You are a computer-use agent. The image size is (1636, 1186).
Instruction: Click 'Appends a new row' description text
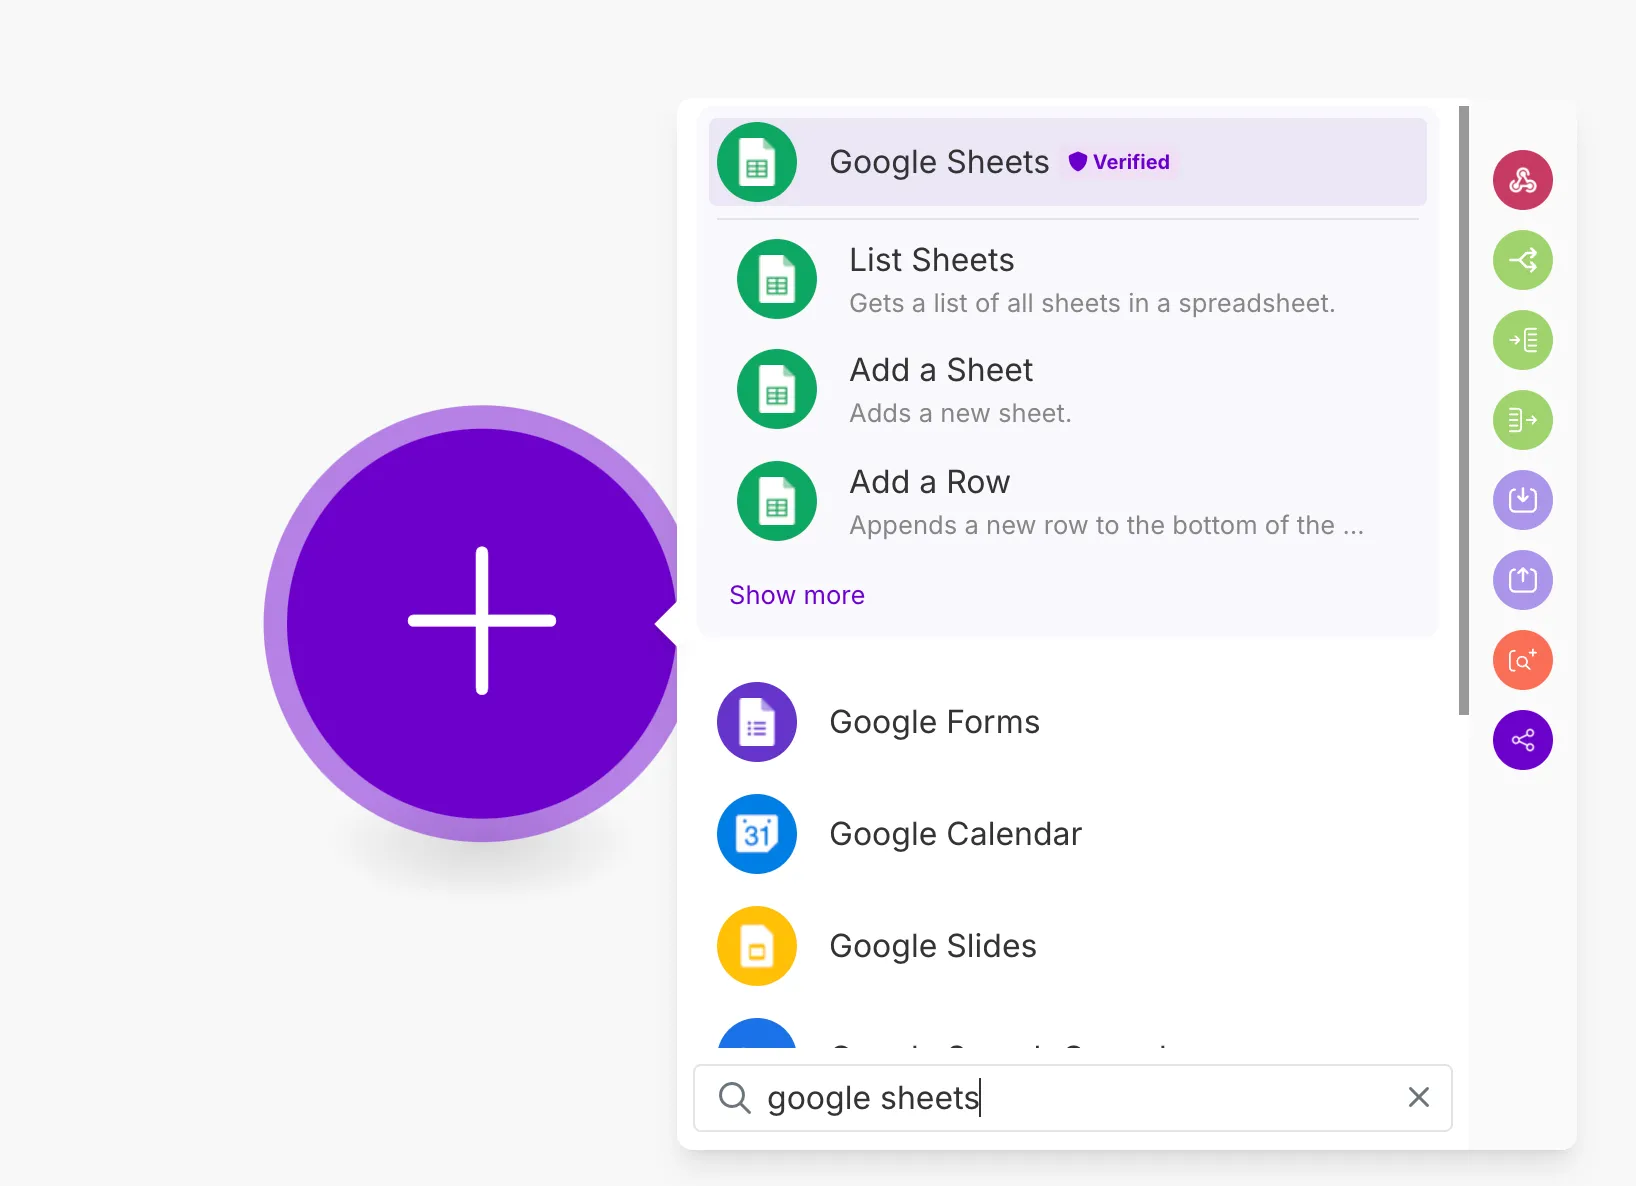coord(1106,525)
